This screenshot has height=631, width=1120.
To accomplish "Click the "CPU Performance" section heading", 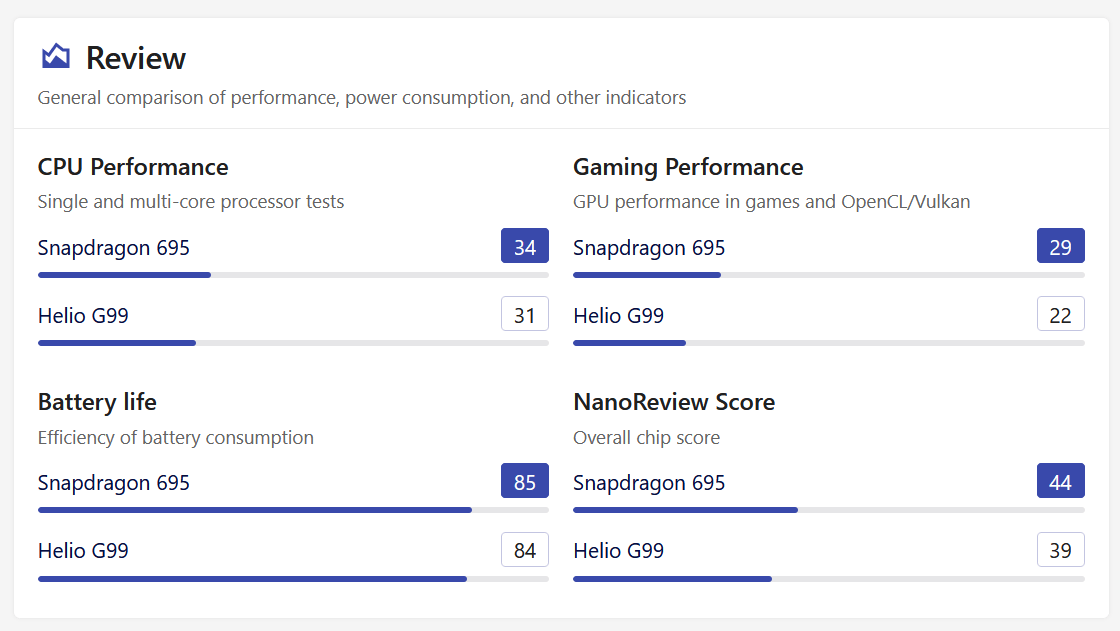I will pyautogui.click(x=133, y=167).
